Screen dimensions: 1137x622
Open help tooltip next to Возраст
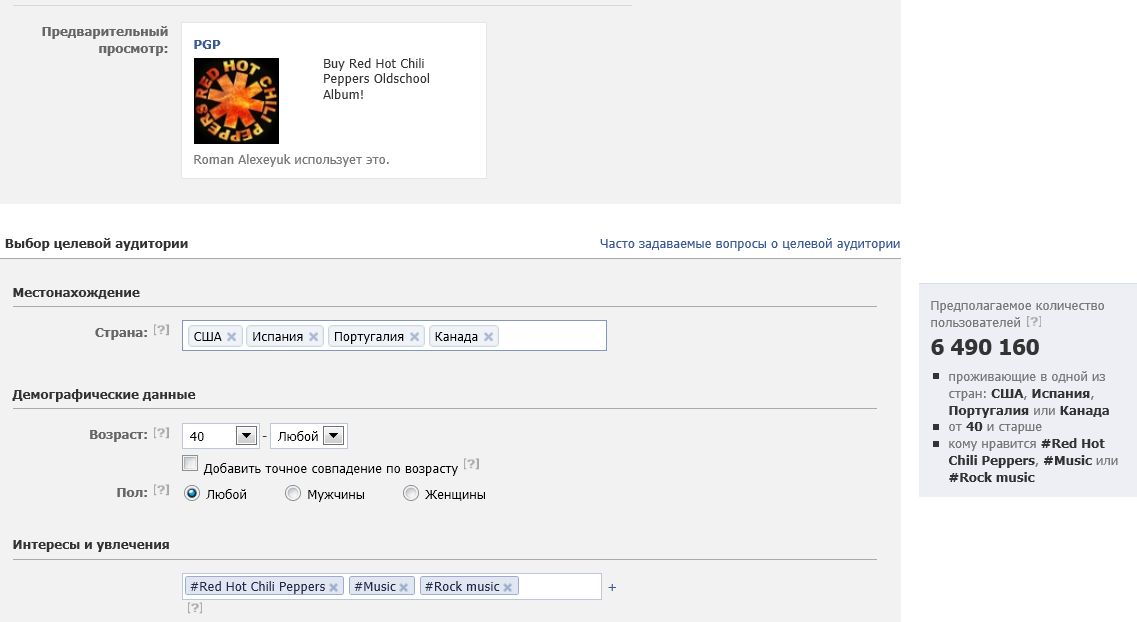(161, 433)
